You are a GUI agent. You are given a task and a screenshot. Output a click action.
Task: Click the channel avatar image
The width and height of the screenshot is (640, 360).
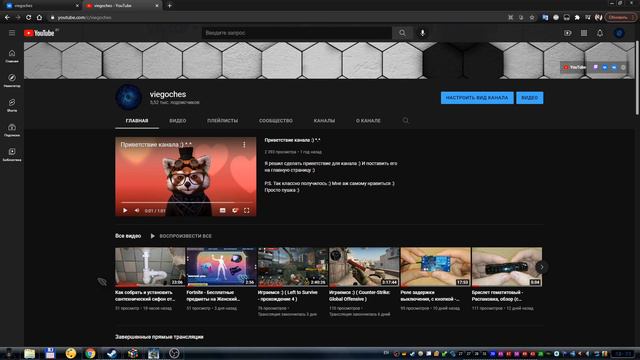[x=129, y=97]
